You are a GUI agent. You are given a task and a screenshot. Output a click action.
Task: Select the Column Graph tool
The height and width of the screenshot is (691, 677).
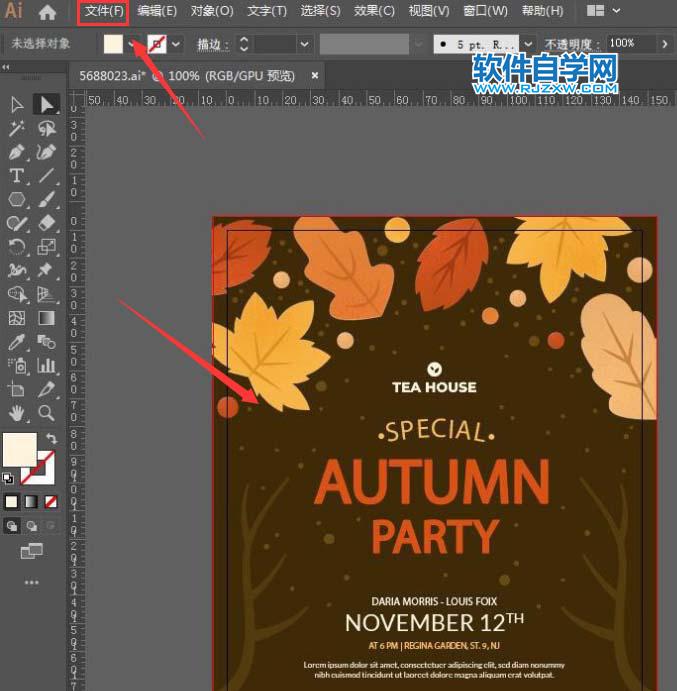[46, 365]
